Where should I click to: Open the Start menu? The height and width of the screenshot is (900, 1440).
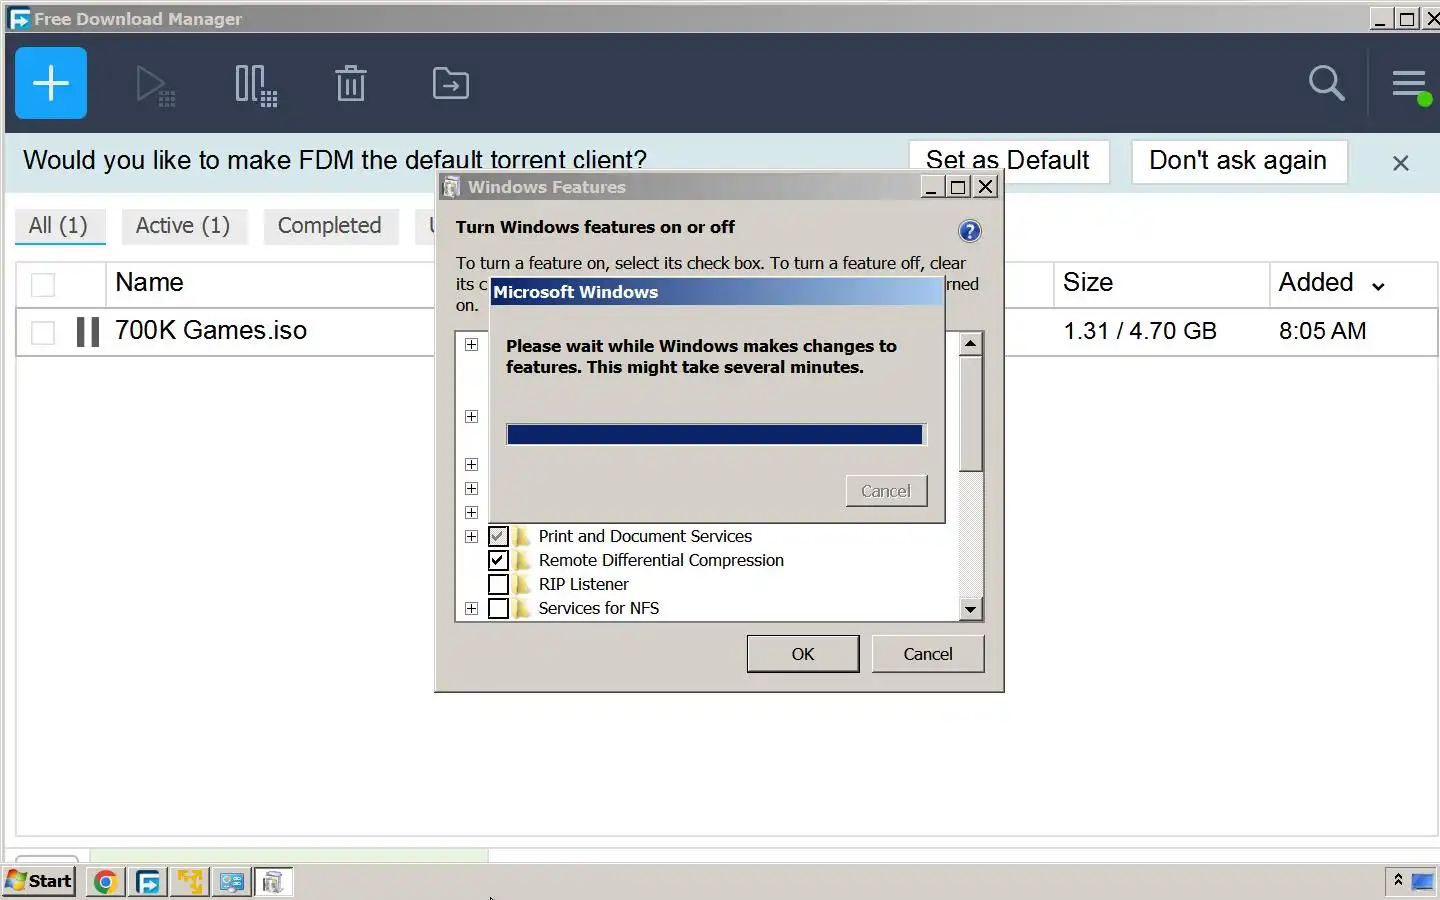(39, 881)
